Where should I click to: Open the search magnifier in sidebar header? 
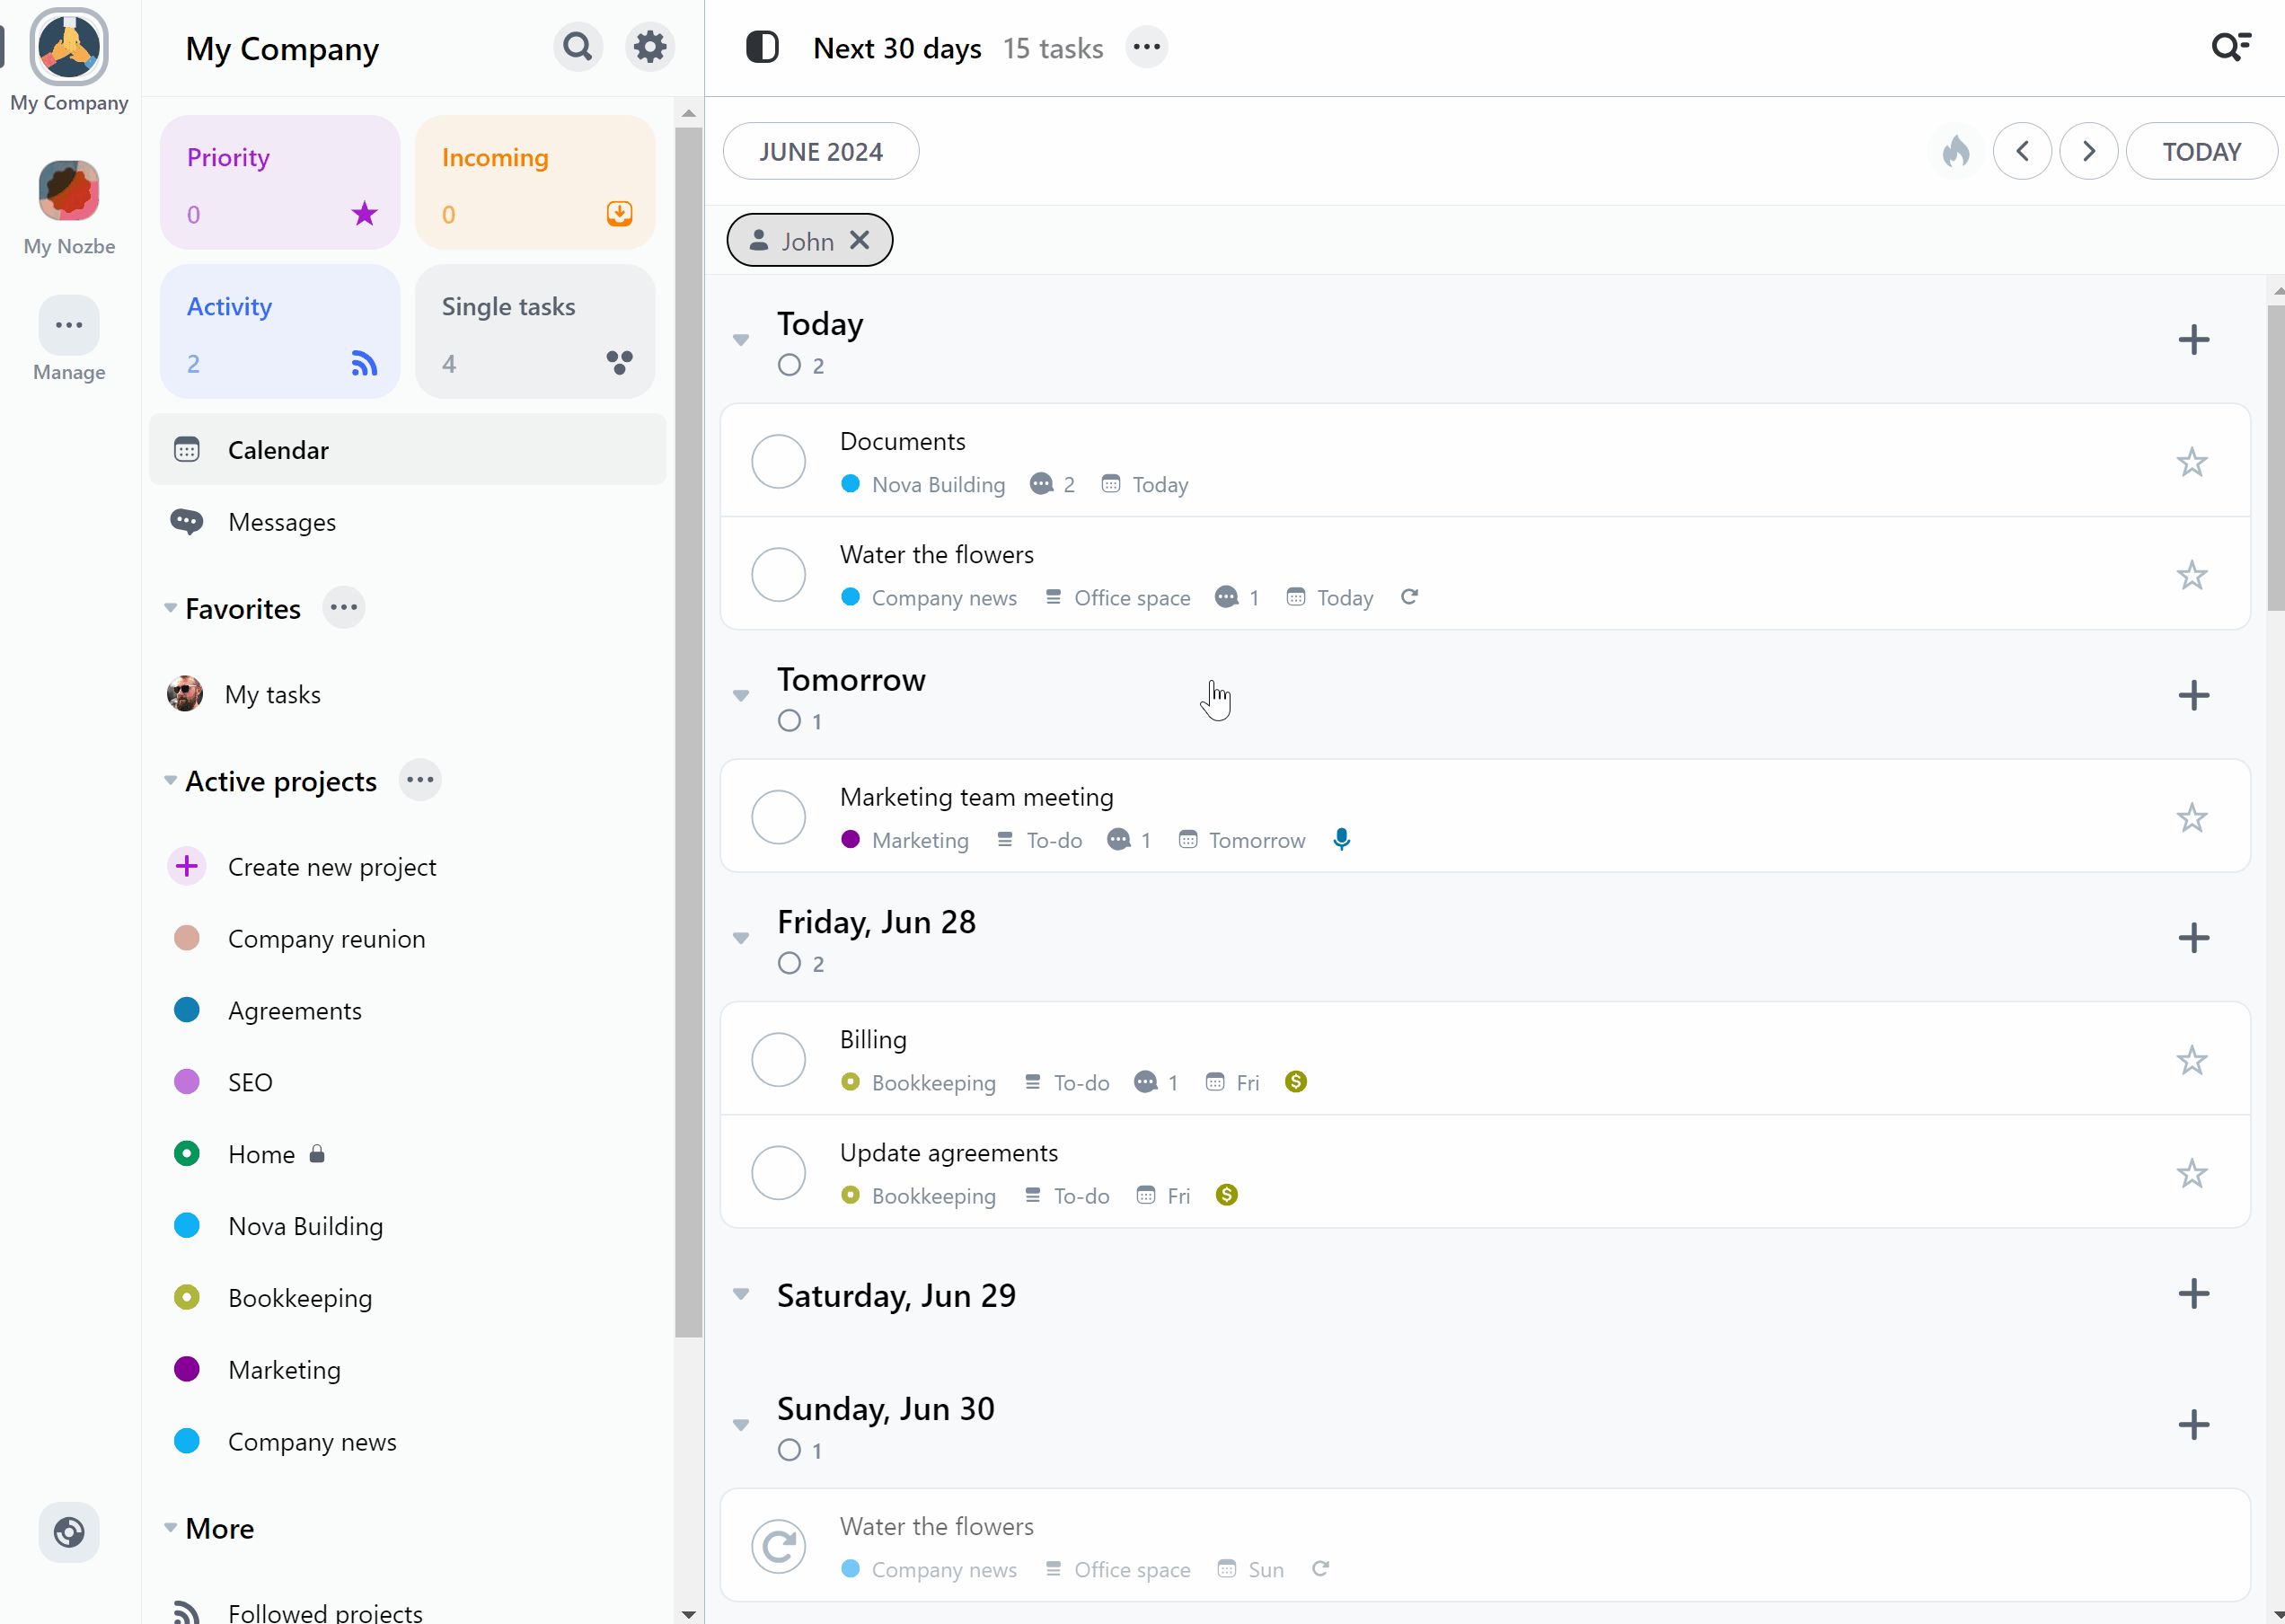tap(577, 47)
